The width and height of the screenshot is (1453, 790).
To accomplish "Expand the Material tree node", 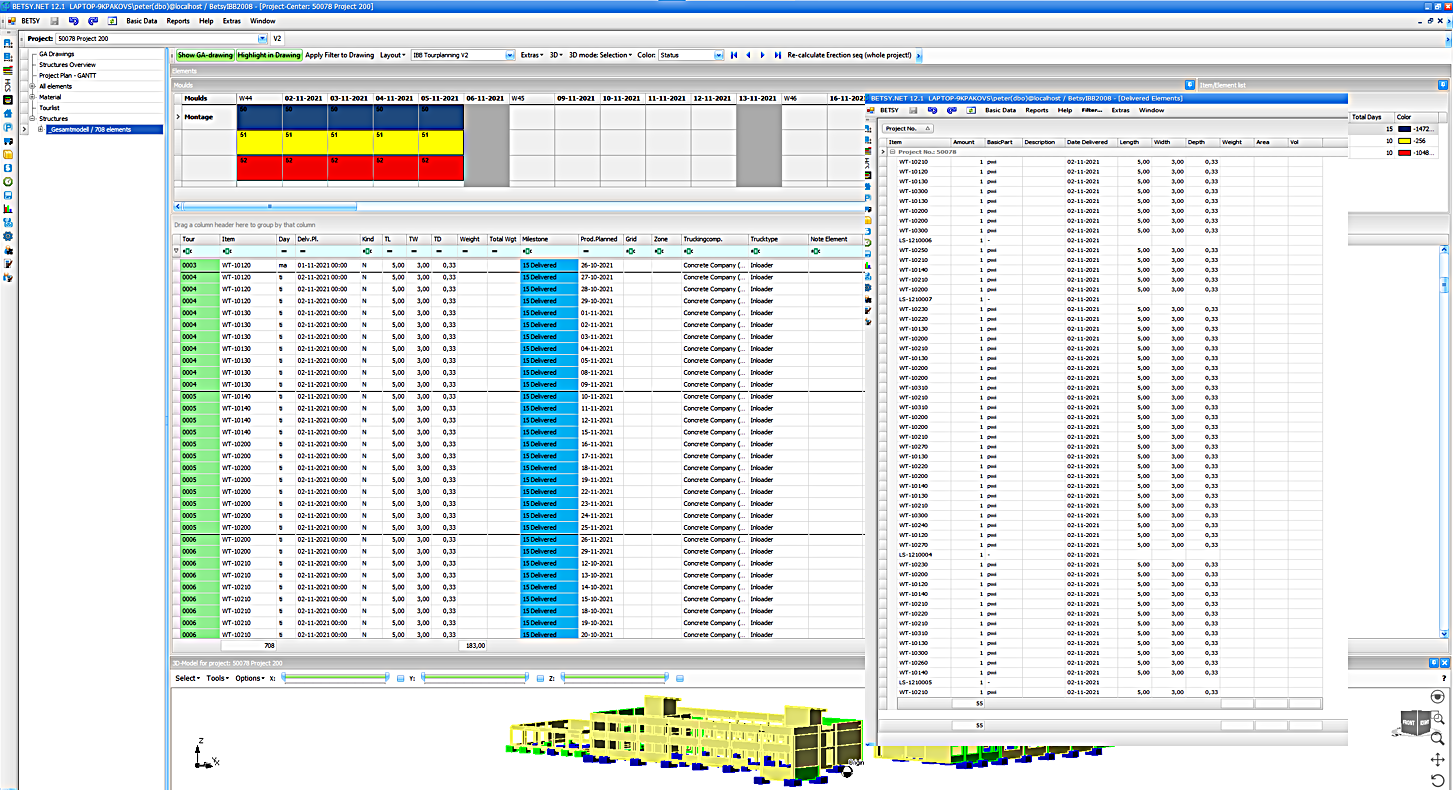I will tap(31, 97).
